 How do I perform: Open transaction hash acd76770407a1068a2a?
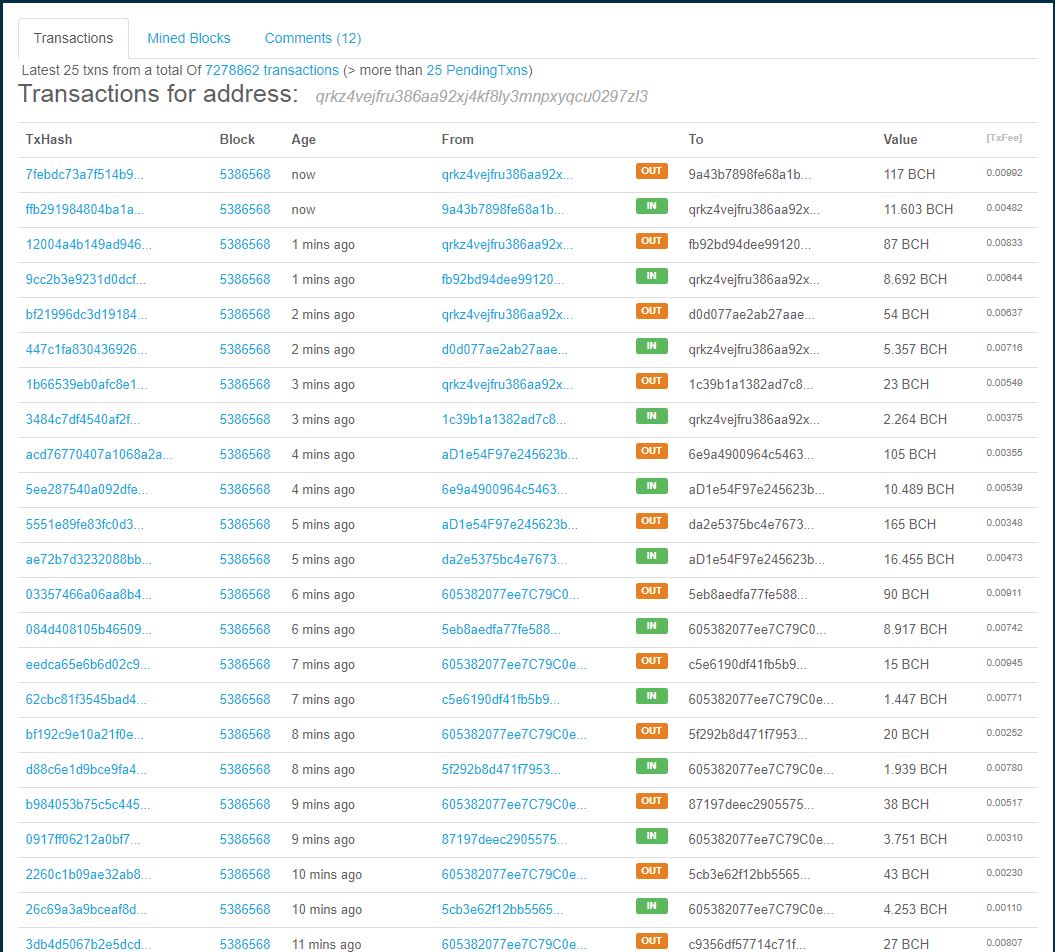click(x=99, y=454)
